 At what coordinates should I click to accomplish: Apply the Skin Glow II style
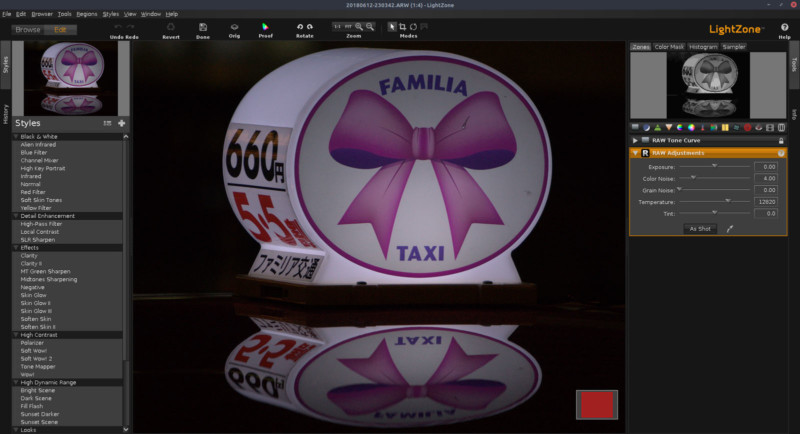point(36,303)
